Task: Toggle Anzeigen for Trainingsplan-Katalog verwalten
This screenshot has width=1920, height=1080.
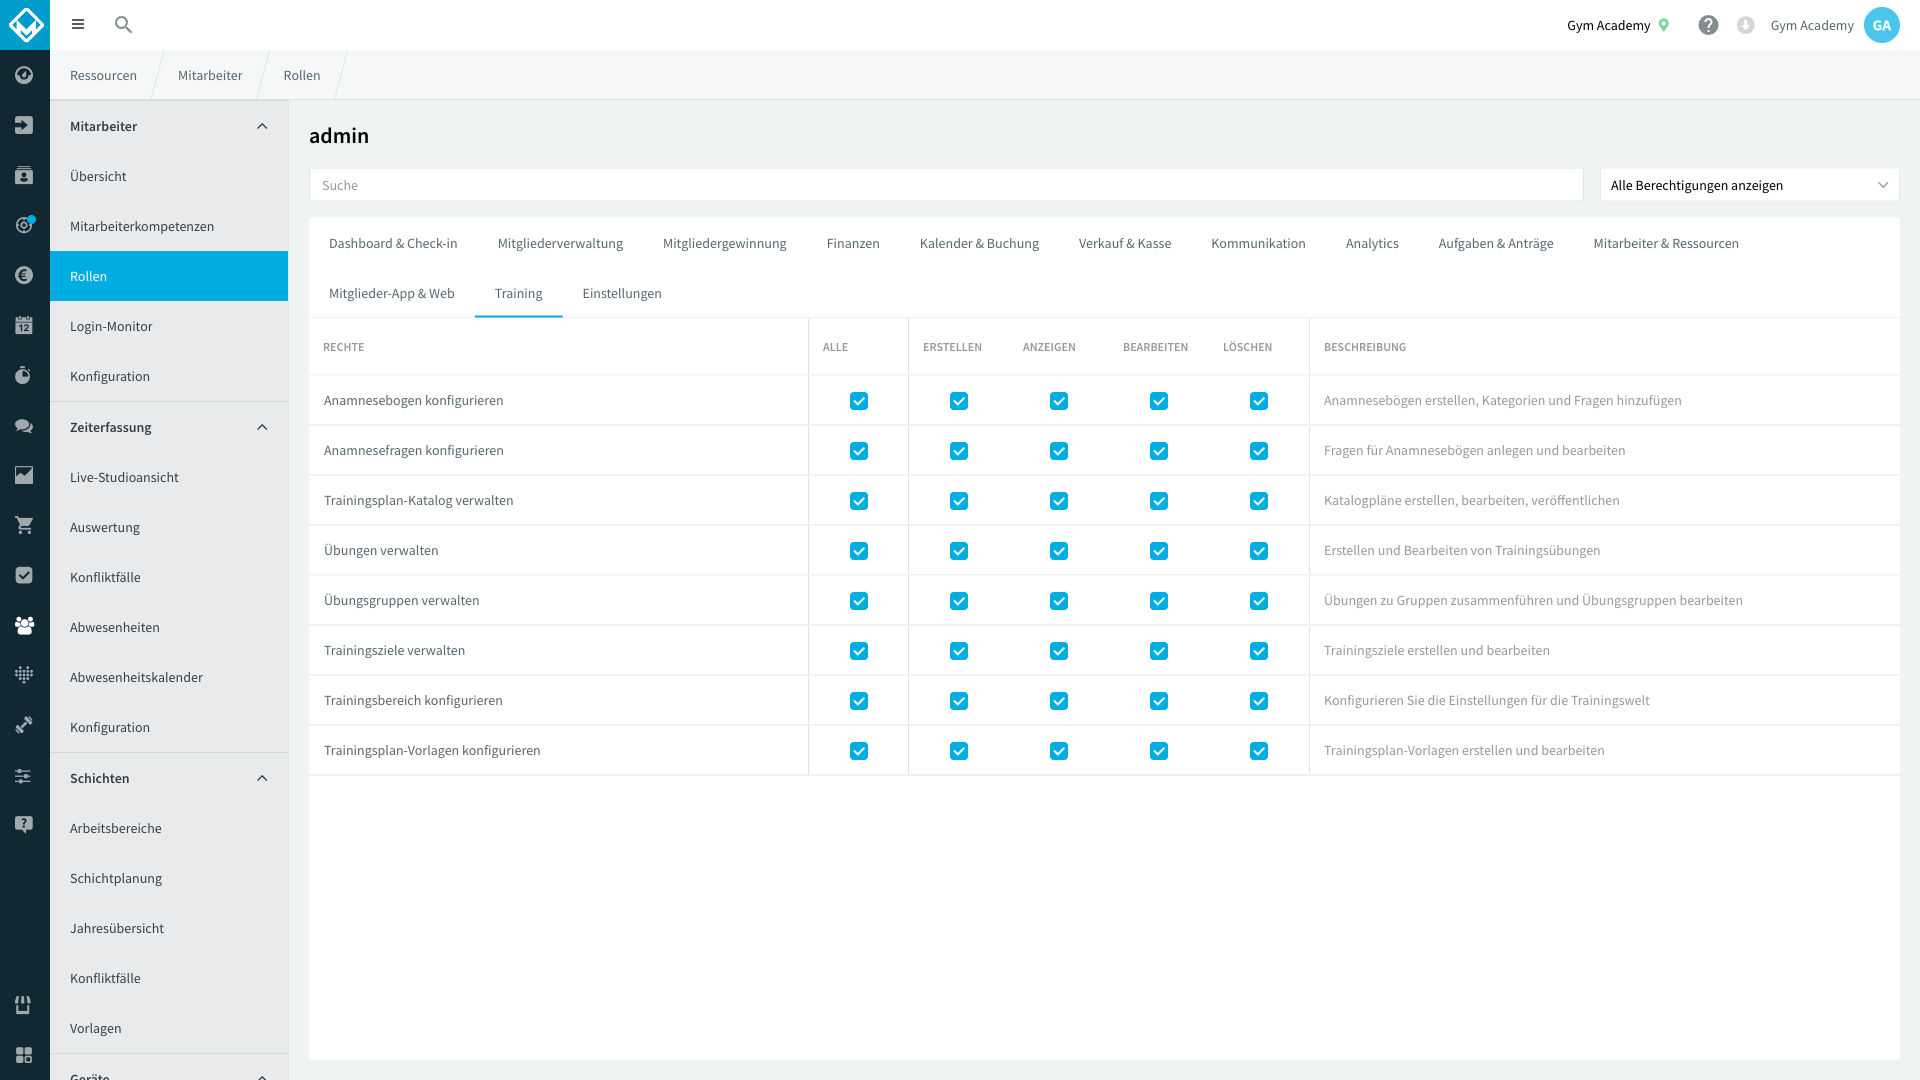Action: pos(1059,501)
